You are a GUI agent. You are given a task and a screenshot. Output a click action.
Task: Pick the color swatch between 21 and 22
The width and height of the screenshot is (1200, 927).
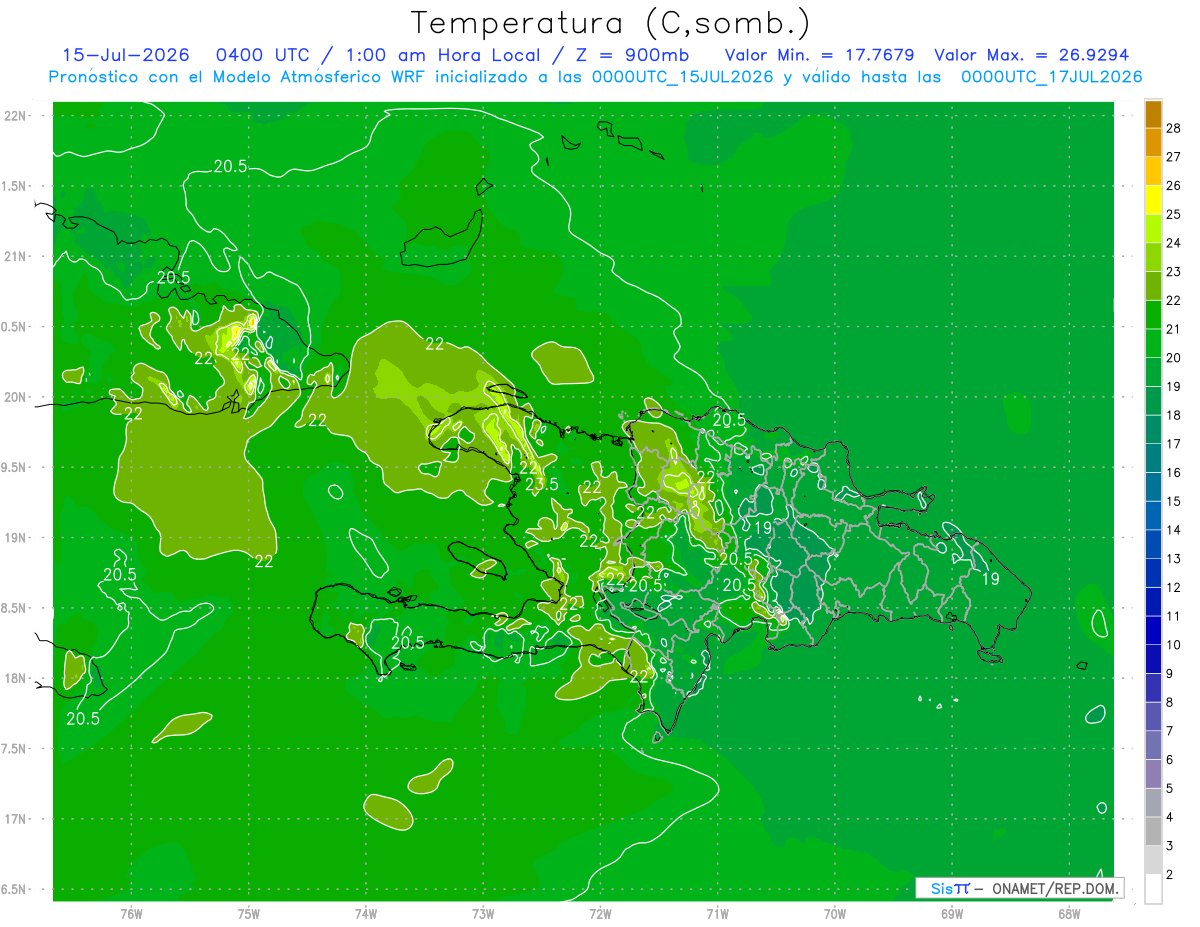point(1153,315)
